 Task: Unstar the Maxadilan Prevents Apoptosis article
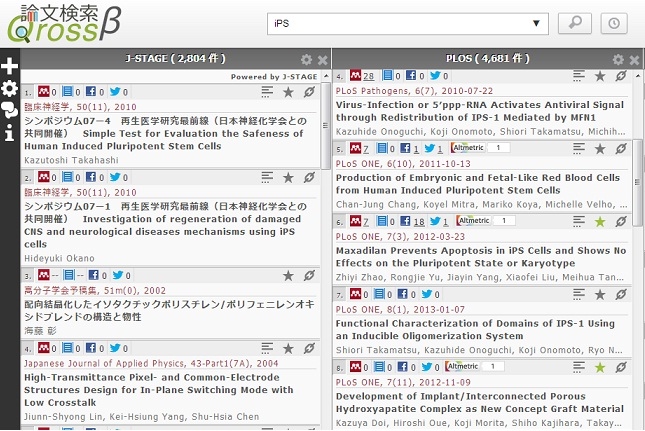(600, 222)
